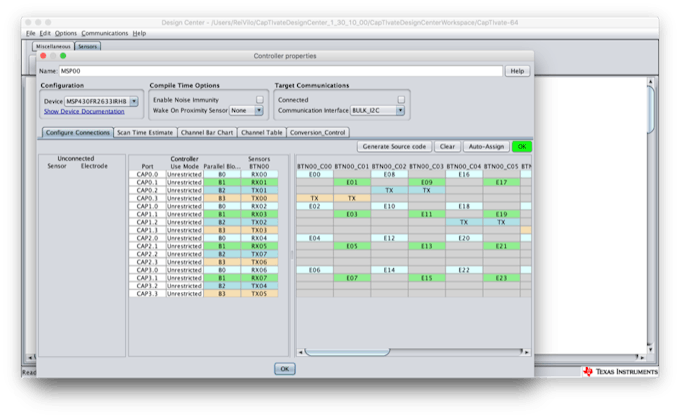Close the Controller properties dialog
Viewport: 680px width, 418px height.
coord(43,56)
